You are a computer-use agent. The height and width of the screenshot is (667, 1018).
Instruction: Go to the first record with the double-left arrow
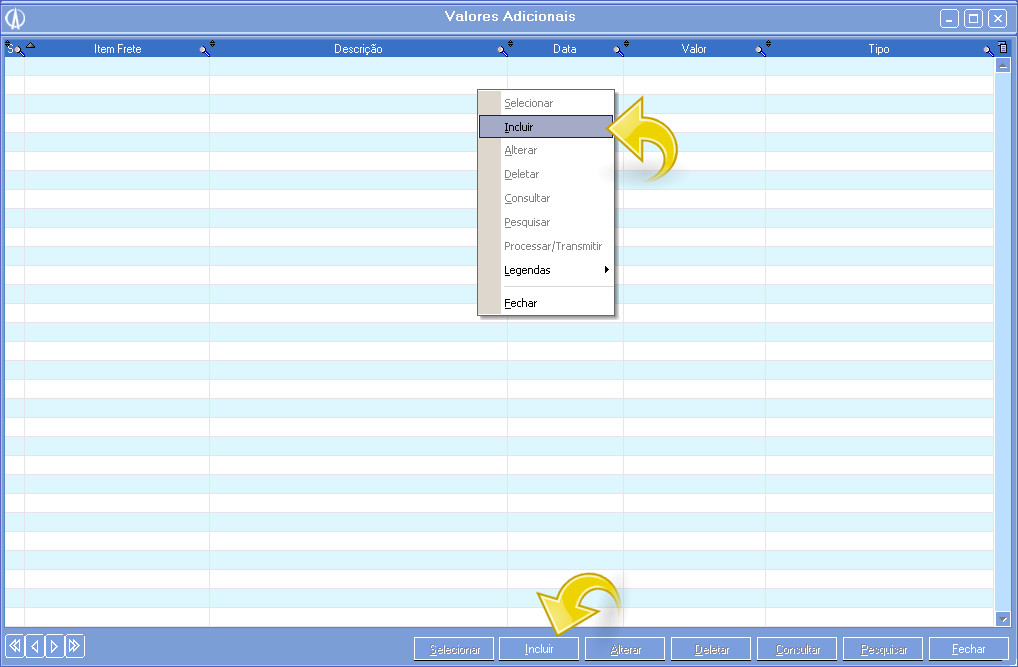coord(14,646)
